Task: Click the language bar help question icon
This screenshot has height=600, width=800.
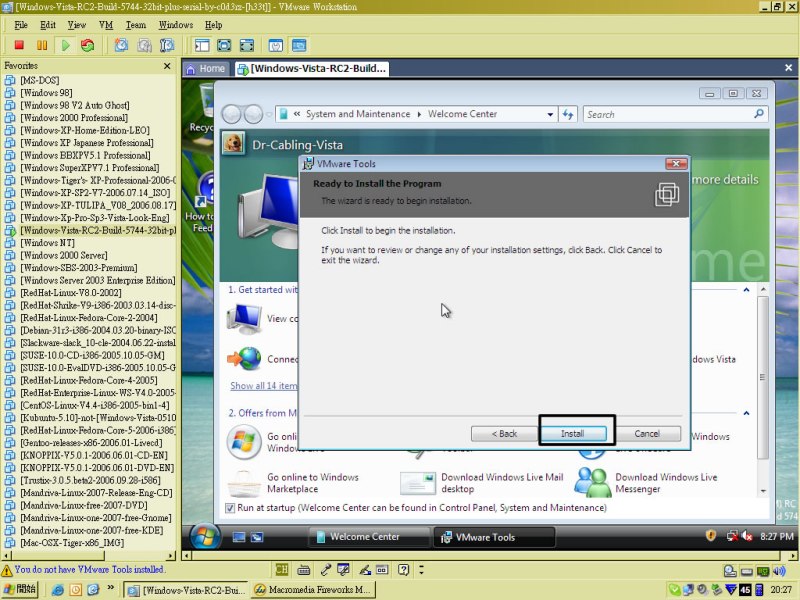Action: click(x=404, y=570)
